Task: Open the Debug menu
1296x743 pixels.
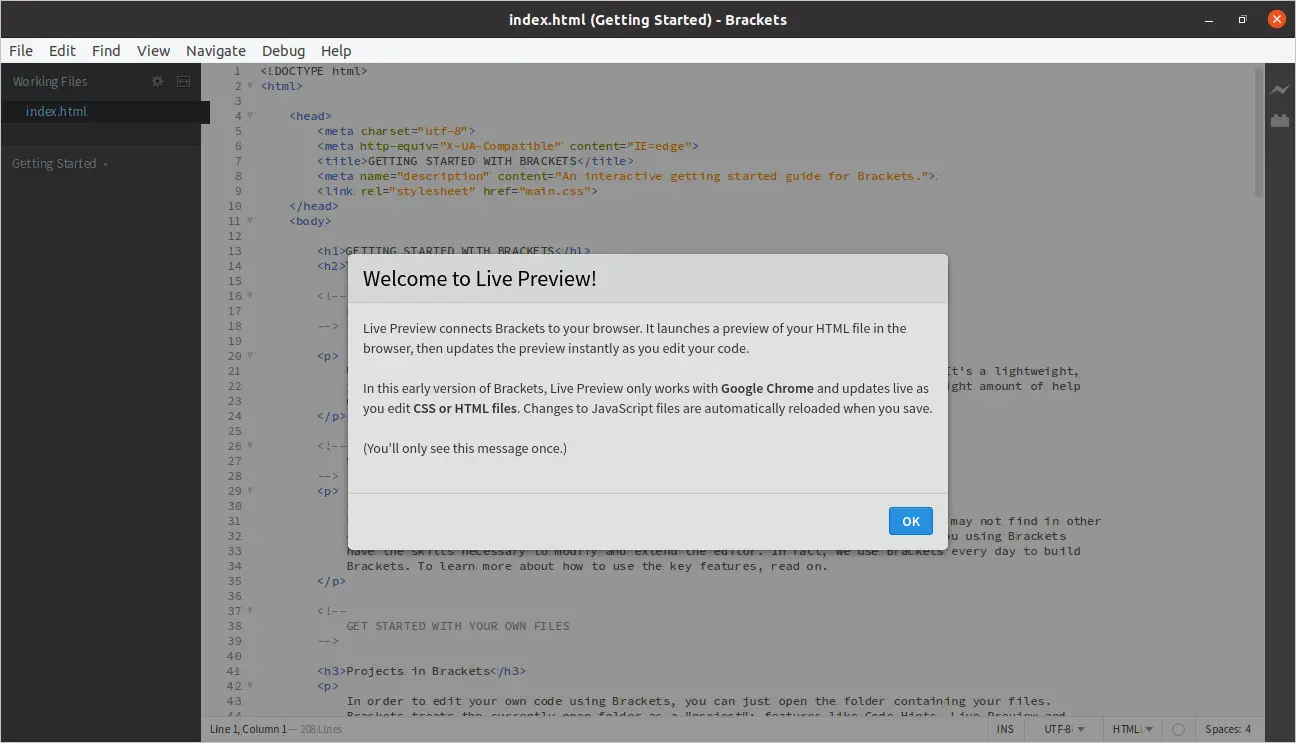Action: click(284, 51)
